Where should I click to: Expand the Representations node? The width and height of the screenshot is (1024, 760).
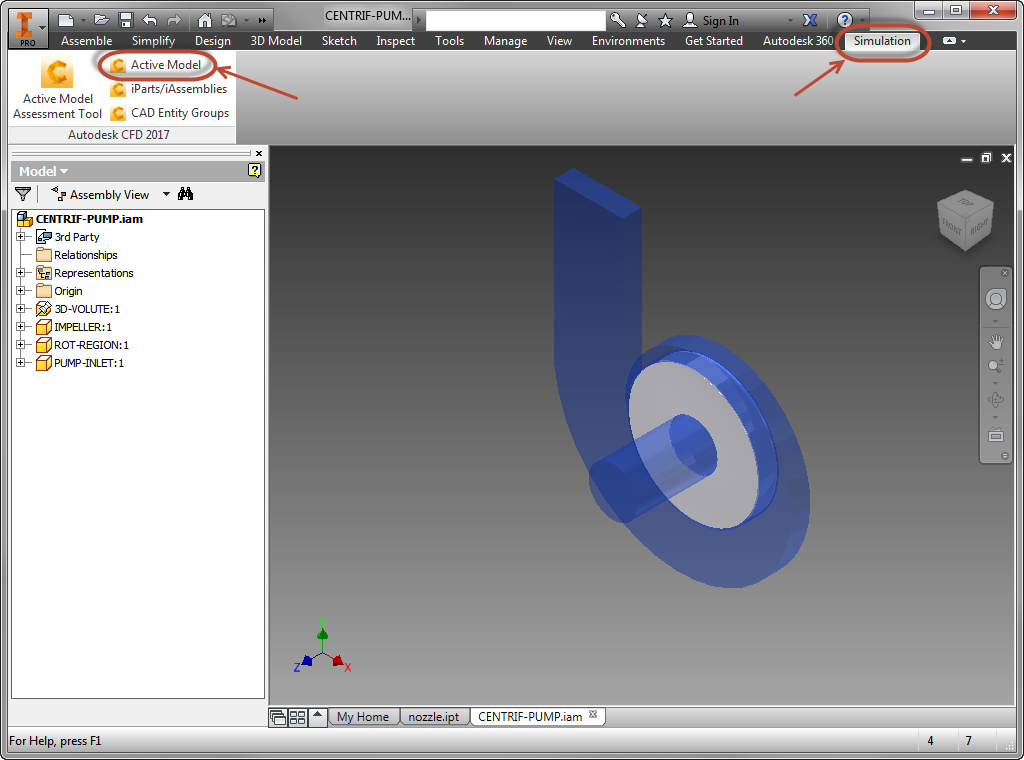click(x=20, y=272)
